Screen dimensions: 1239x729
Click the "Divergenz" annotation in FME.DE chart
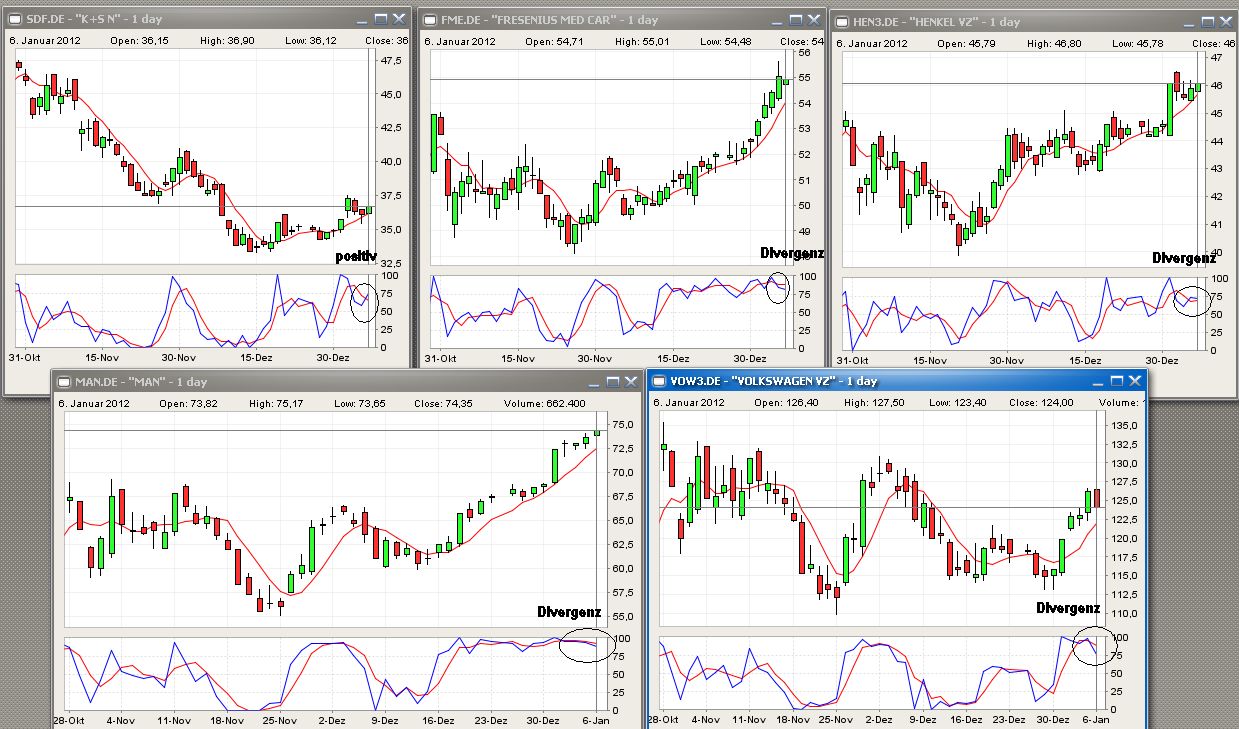click(x=792, y=252)
